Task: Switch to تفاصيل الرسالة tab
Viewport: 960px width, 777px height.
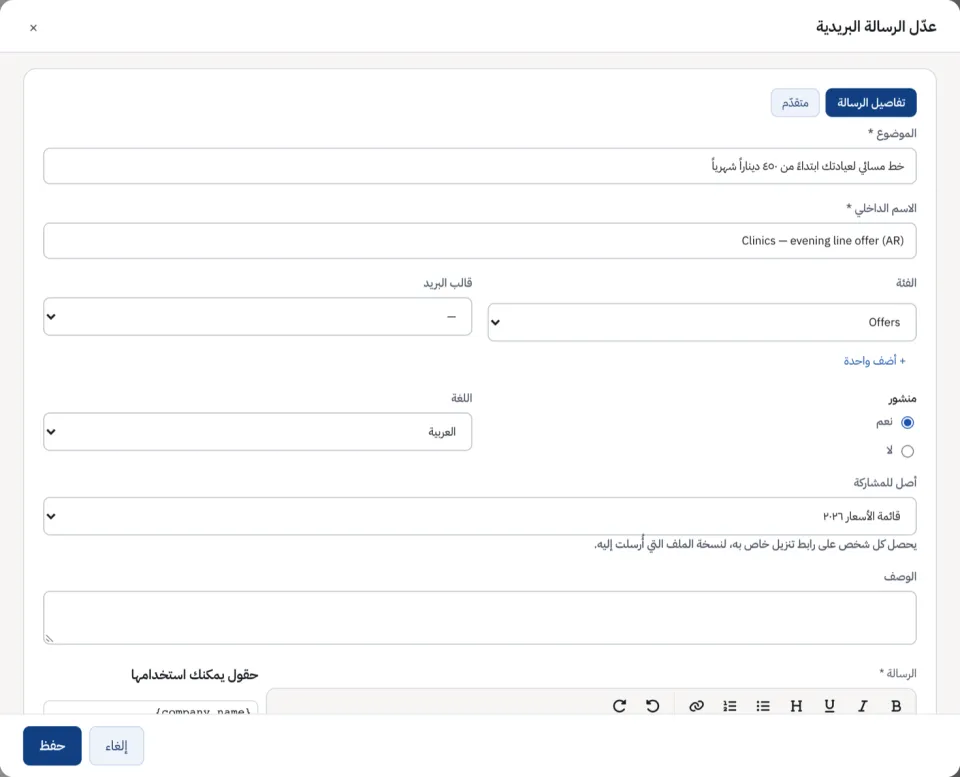Action: coord(871,102)
